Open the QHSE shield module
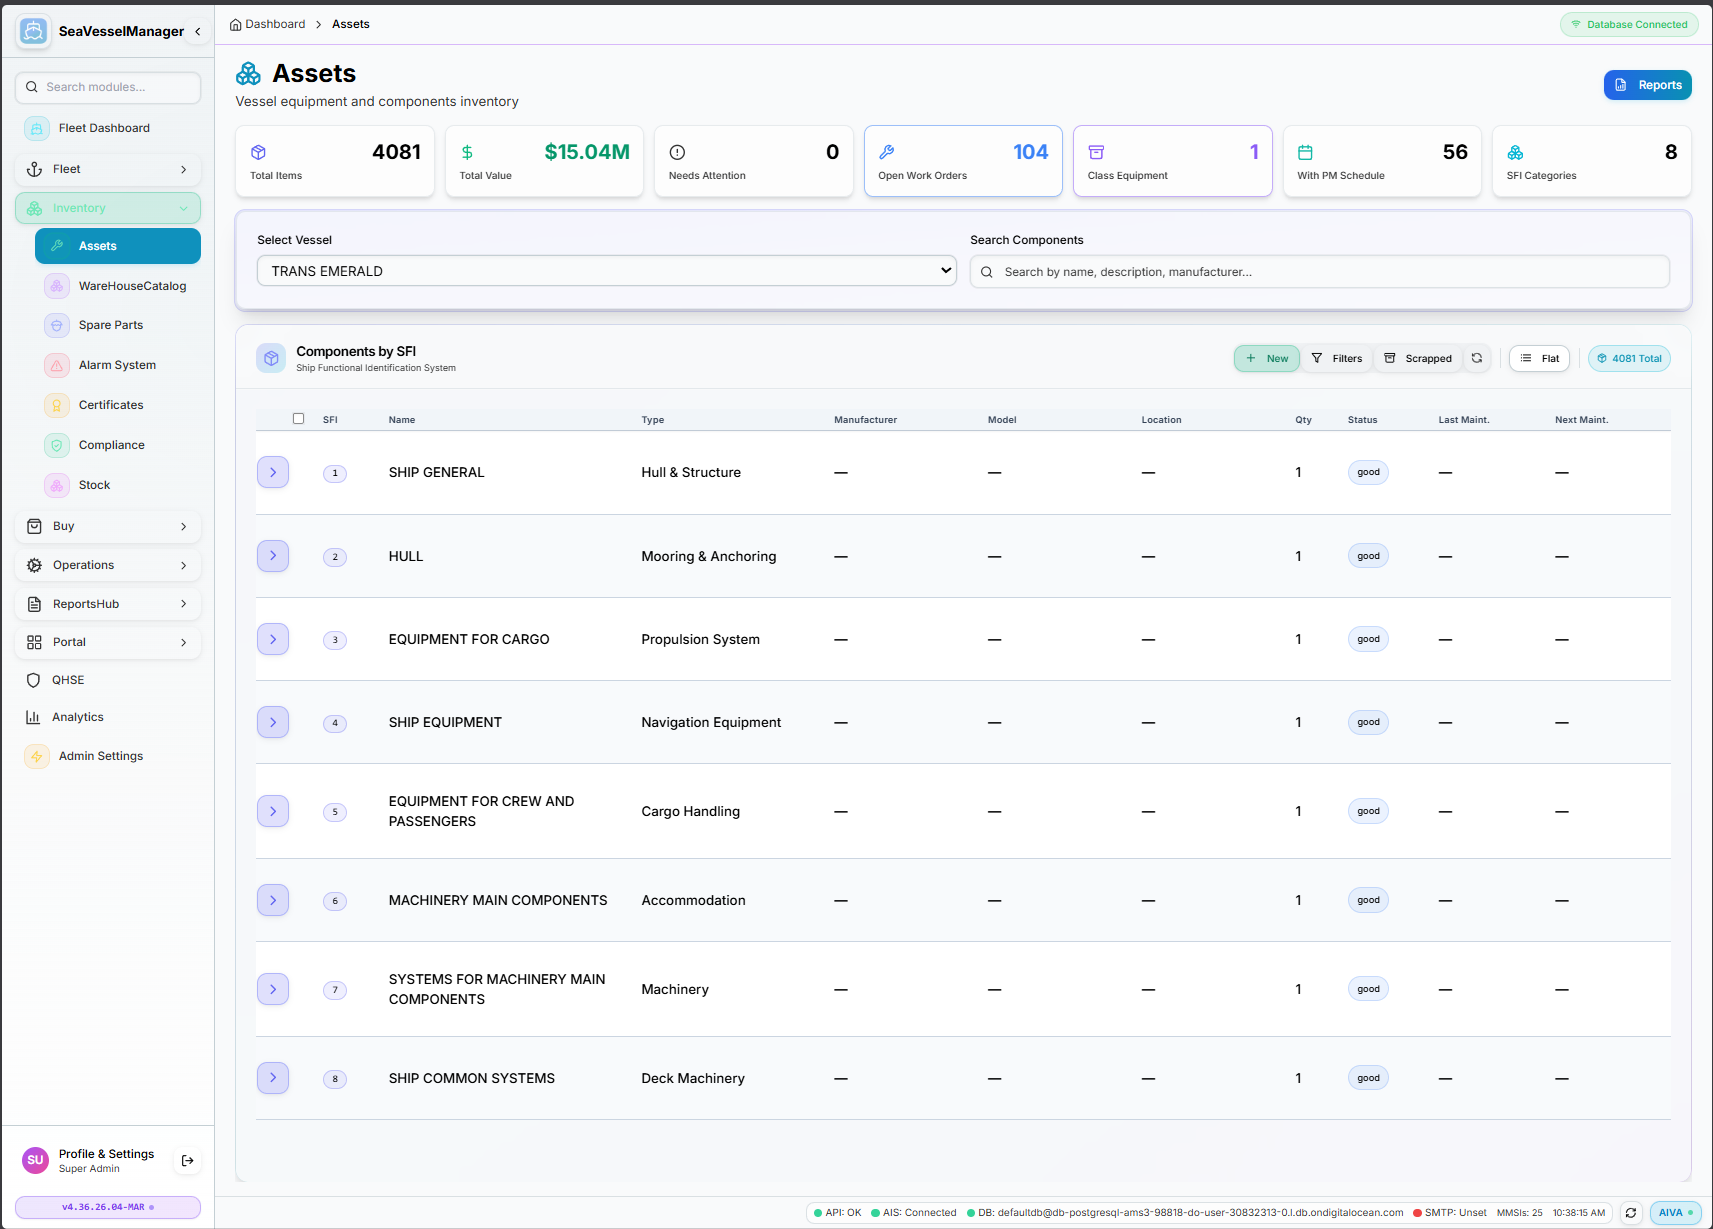The height and width of the screenshot is (1229, 1713). [x=67, y=680]
